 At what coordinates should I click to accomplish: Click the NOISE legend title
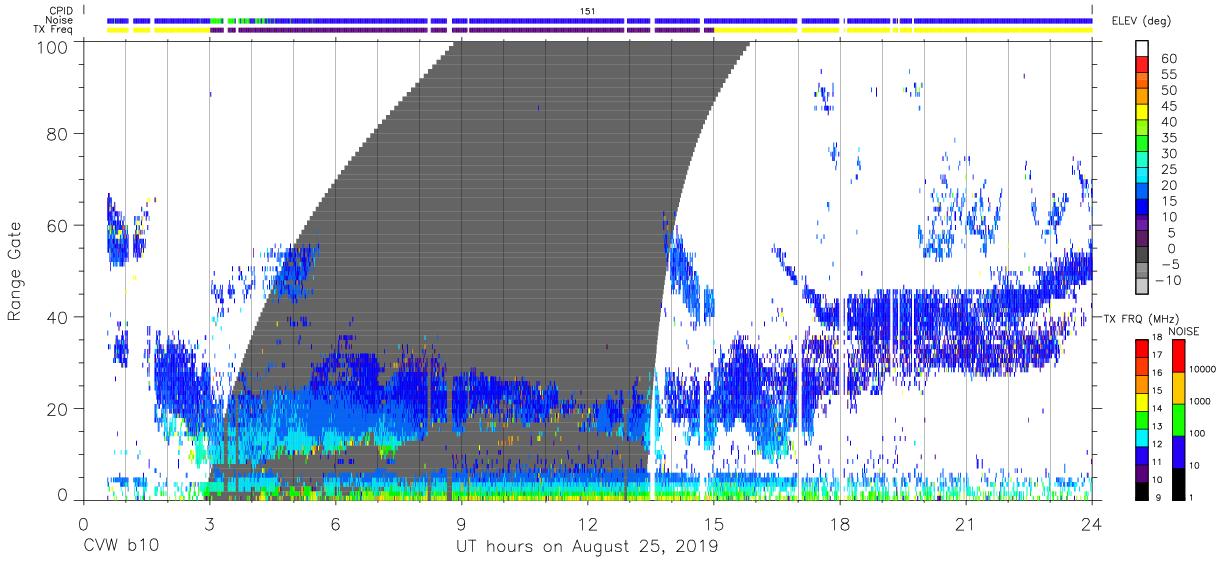[x=1182, y=331]
